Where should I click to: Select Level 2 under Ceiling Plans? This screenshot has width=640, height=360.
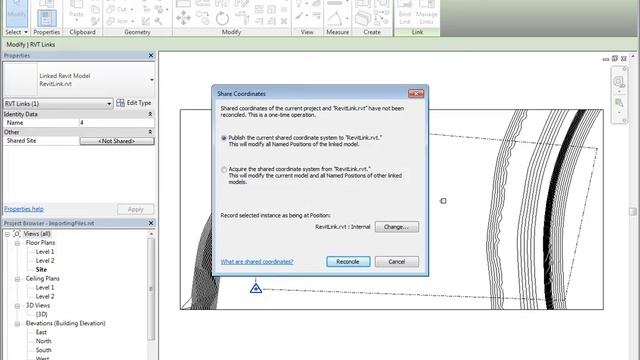[45, 297]
